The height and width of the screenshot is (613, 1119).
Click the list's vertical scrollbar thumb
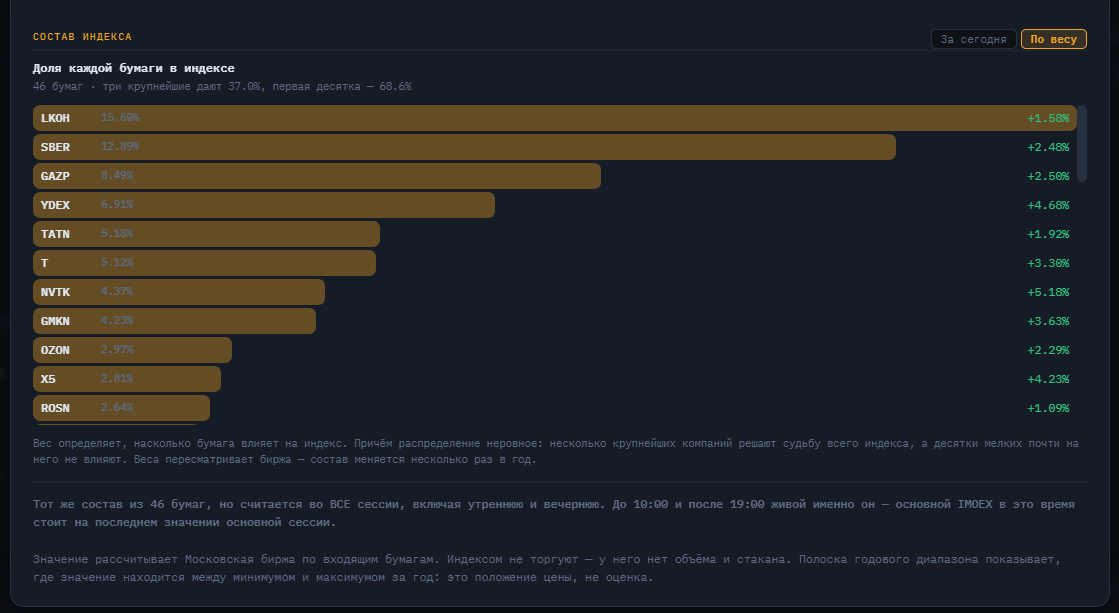point(1082,143)
